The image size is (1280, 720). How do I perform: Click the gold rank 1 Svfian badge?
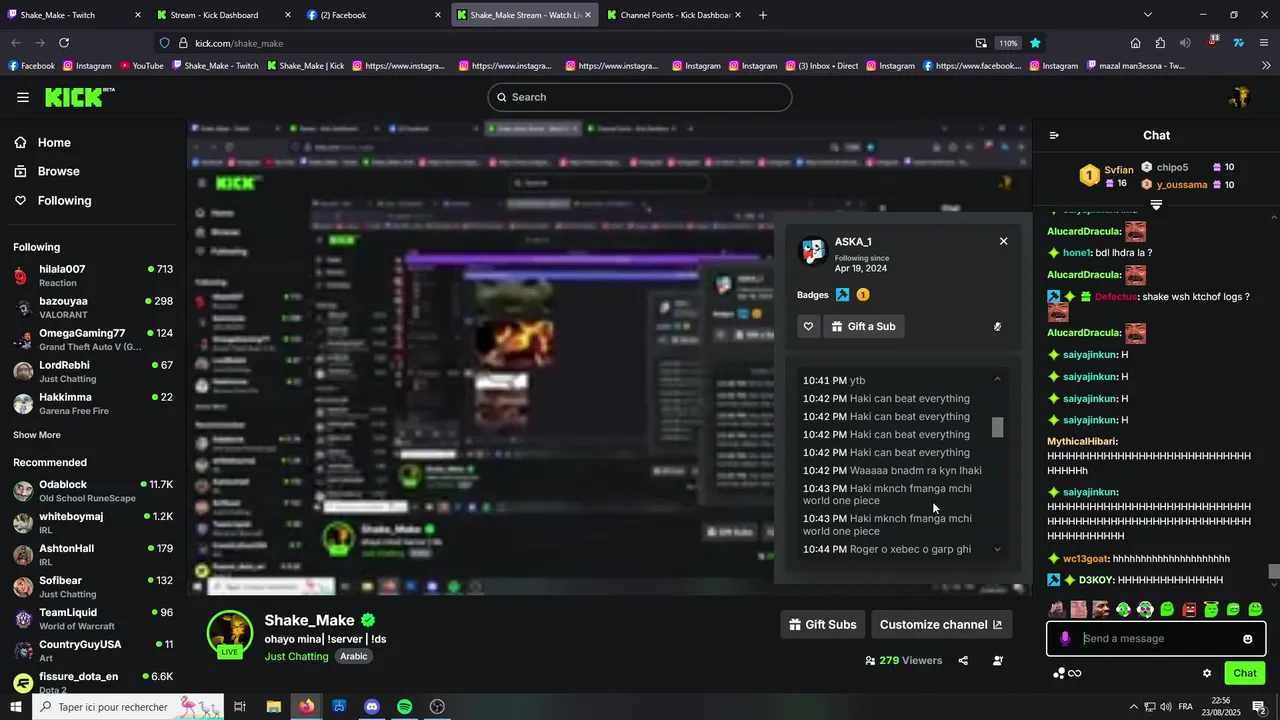point(1089,176)
